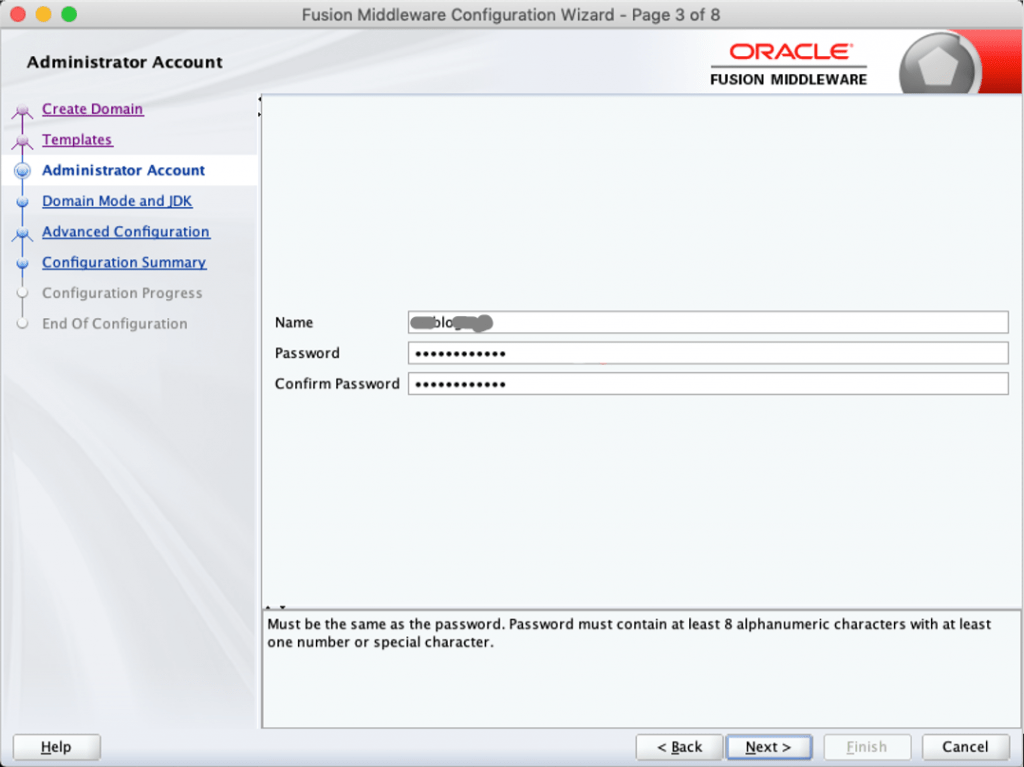Click the password requirement message text
This screenshot has width=1024, height=767.
[x=629, y=633]
